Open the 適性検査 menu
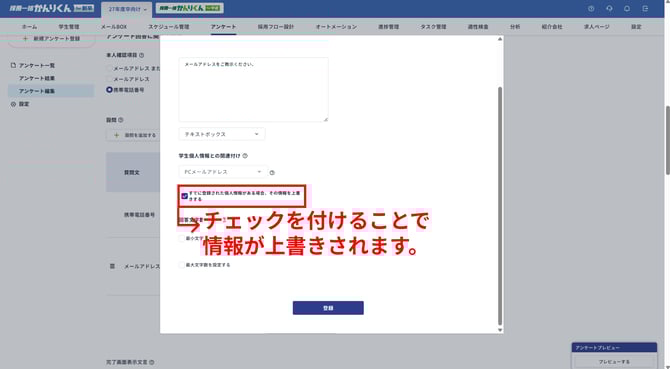Viewport: 670px width, 369px height. (478, 26)
